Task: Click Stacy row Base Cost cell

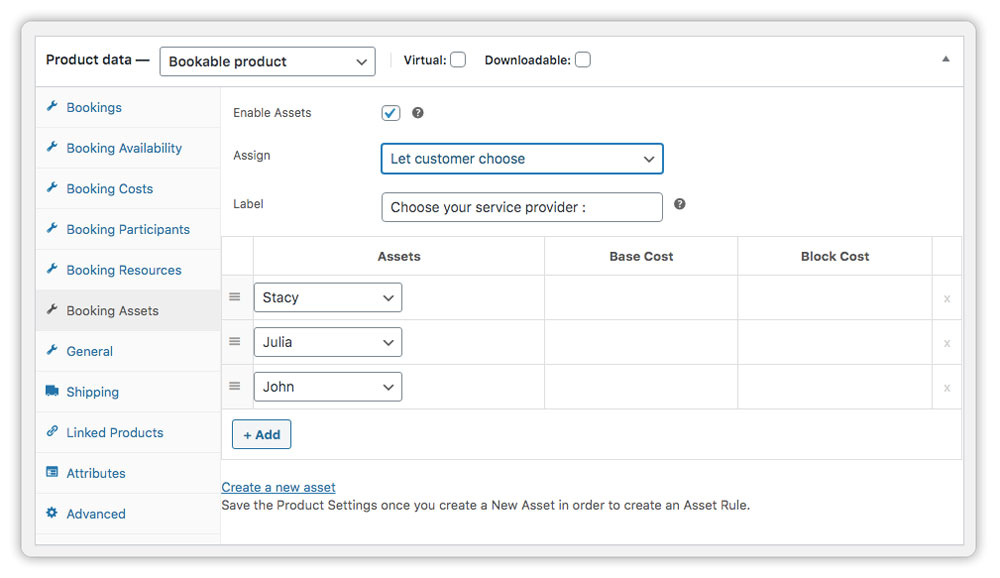Action: [641, 297]
